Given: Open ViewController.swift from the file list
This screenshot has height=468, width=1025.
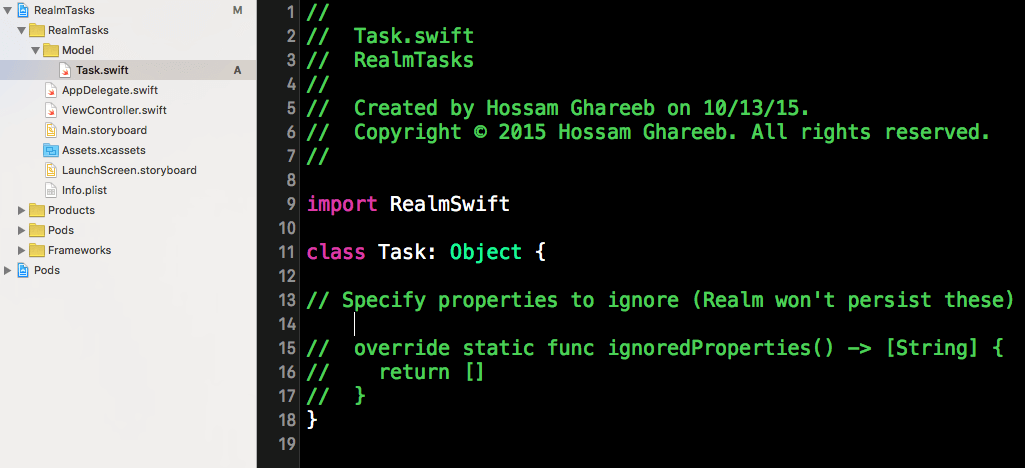Looking at the screenshot, I should 114,110.
